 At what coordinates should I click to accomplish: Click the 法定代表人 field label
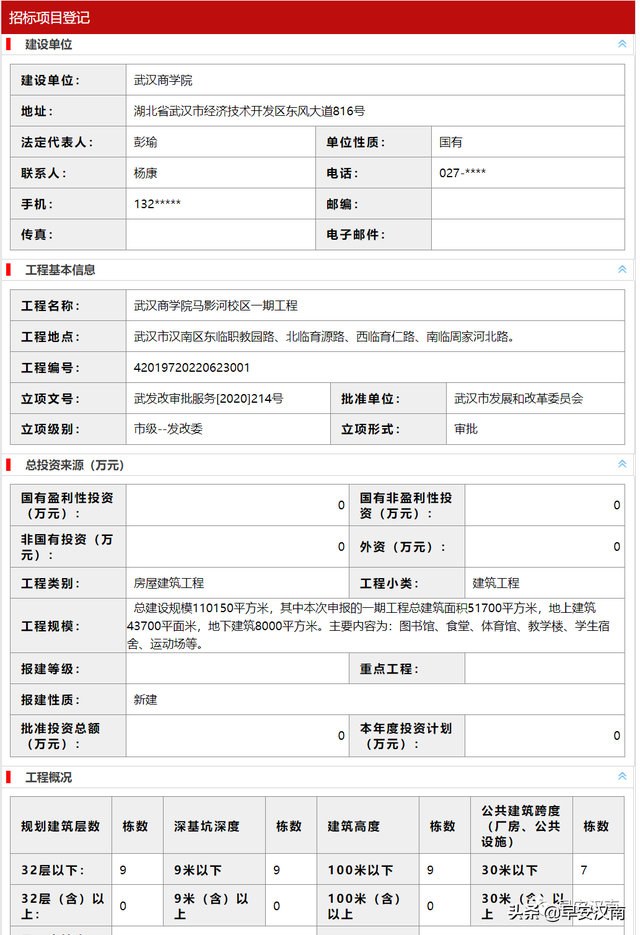57,143
